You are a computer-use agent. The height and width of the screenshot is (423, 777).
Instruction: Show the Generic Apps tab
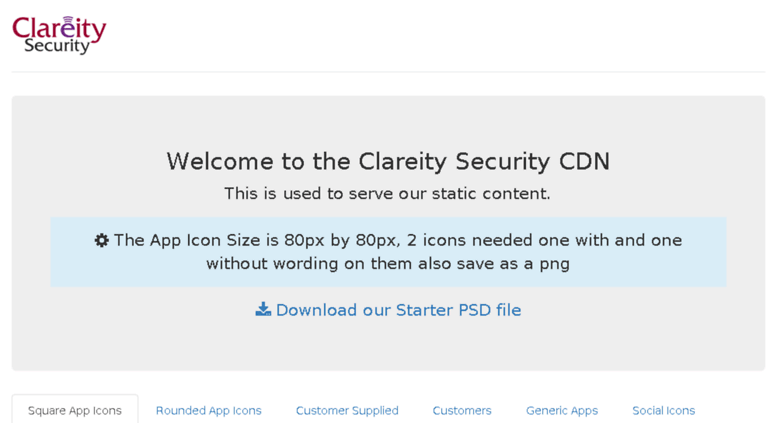click(562, 410)
